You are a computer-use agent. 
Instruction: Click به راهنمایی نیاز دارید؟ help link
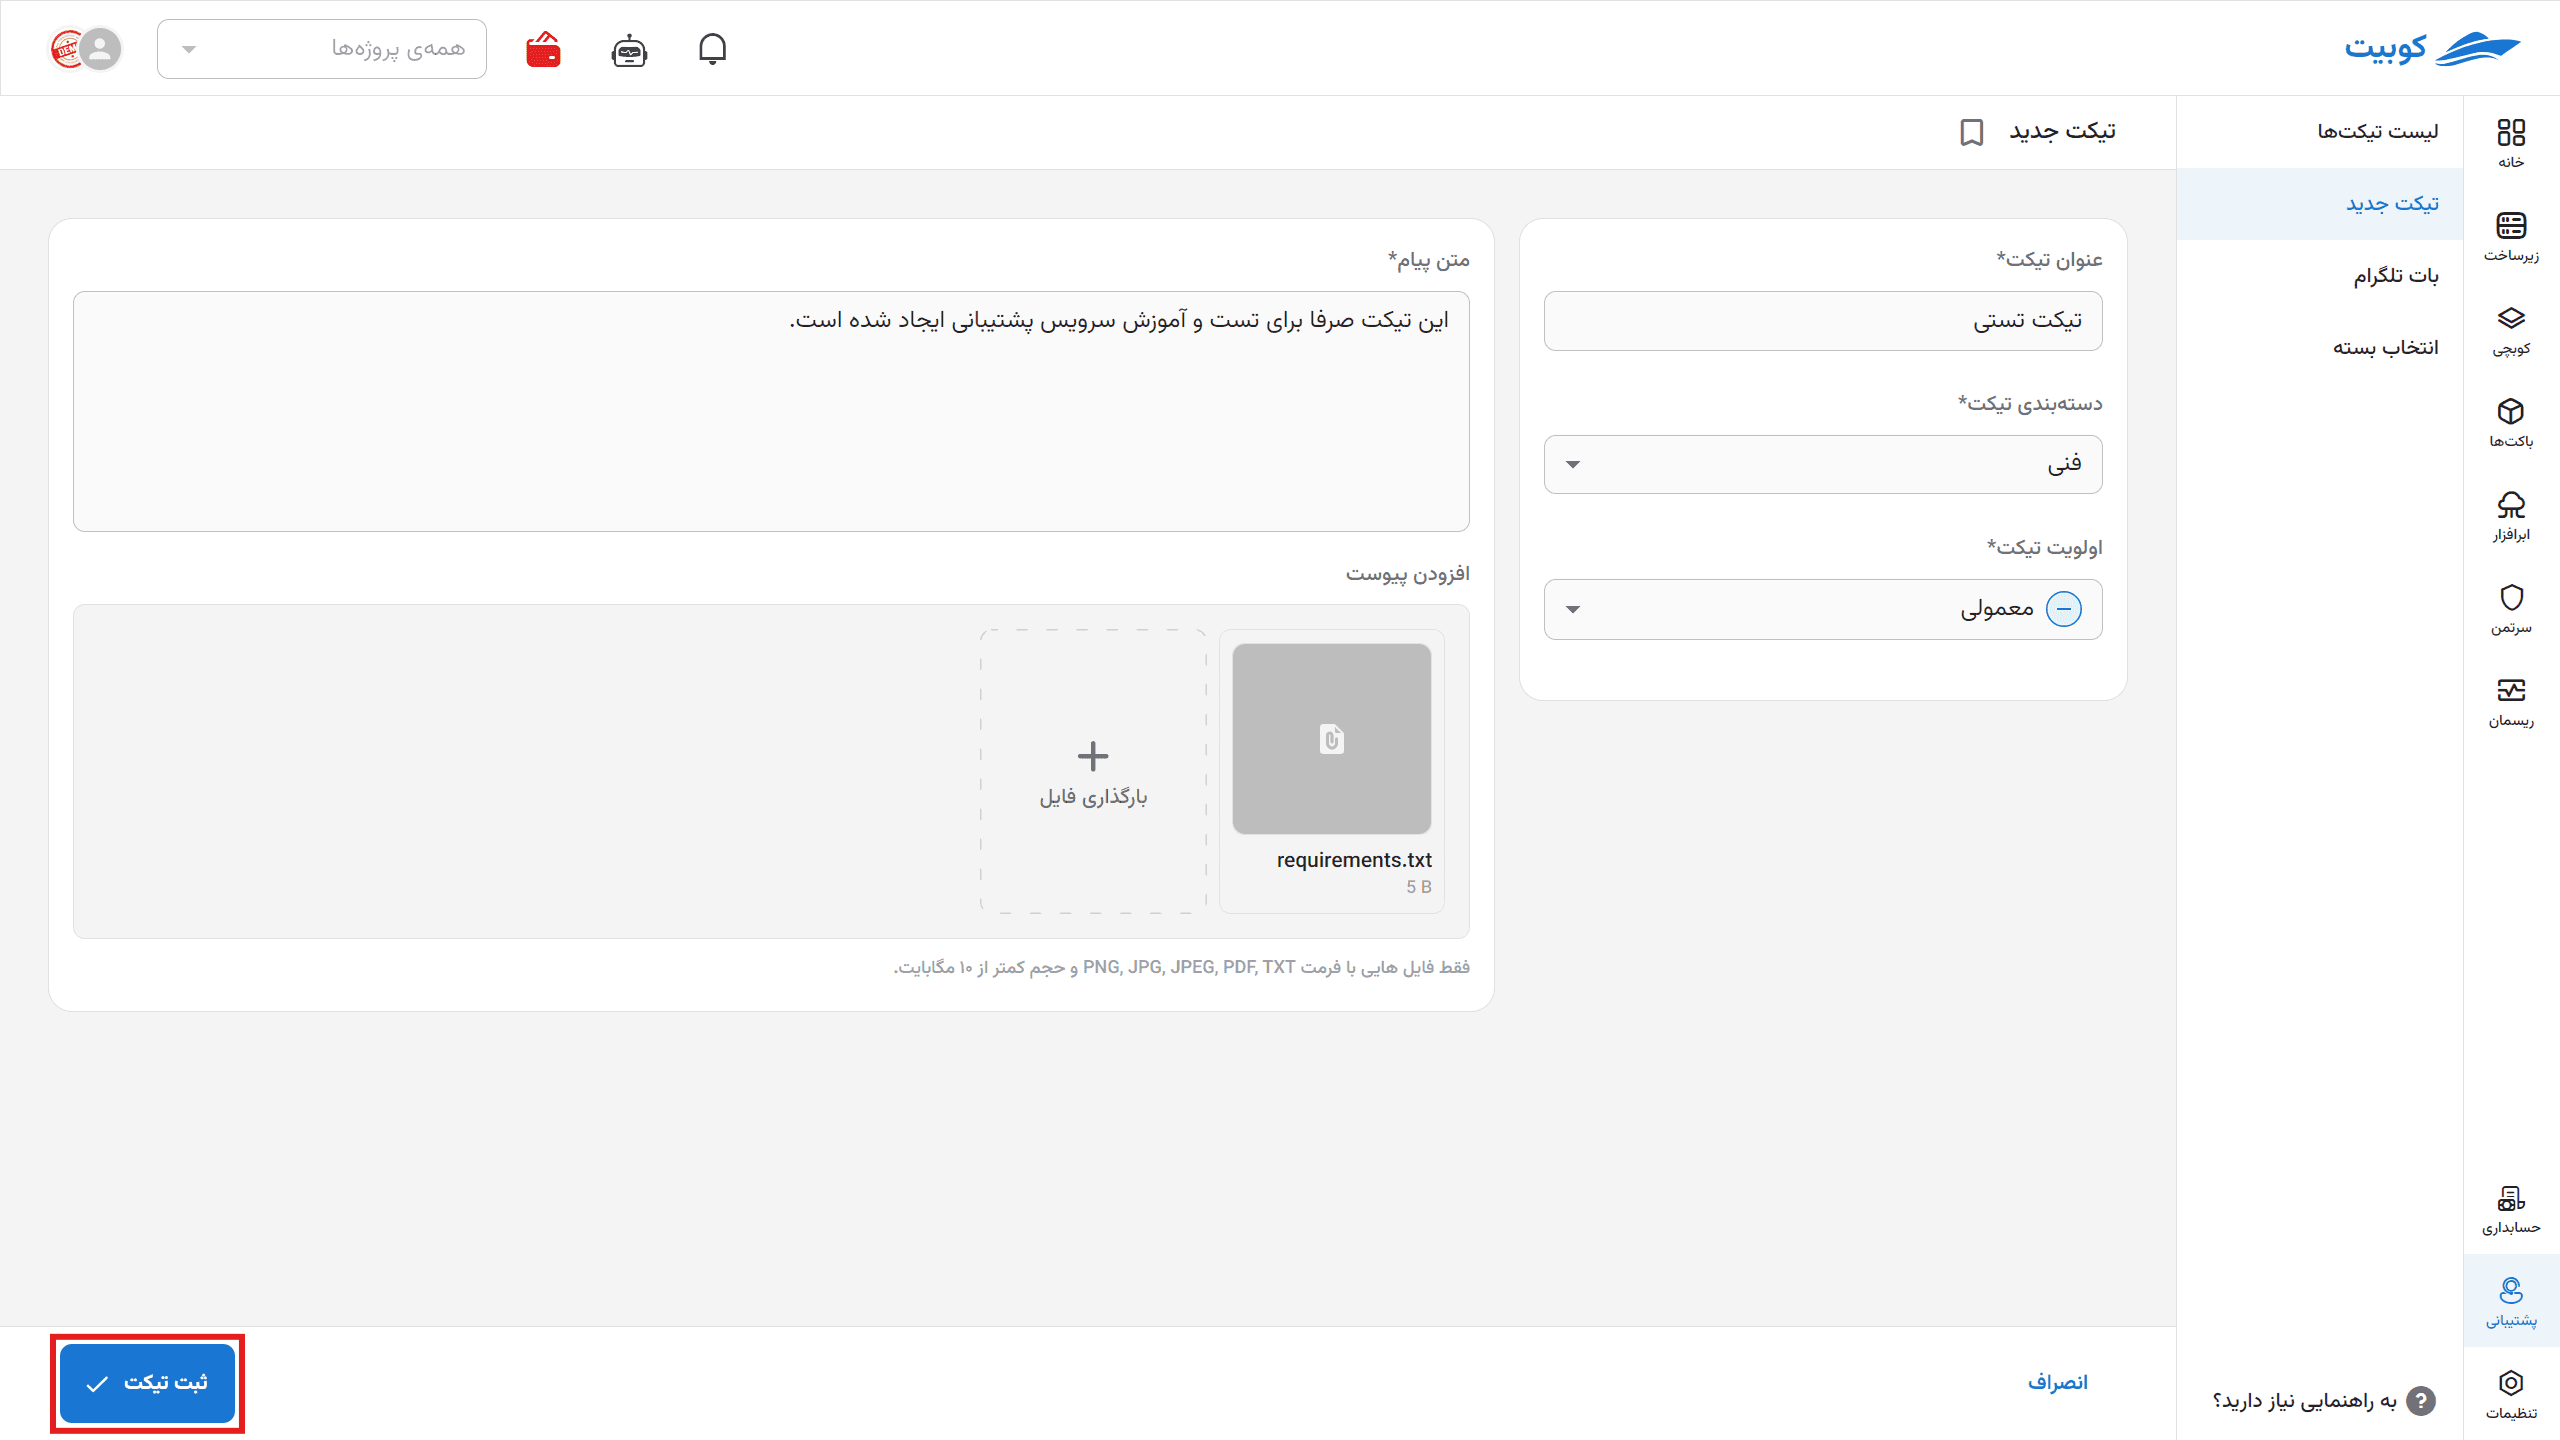[2304, 1401]
